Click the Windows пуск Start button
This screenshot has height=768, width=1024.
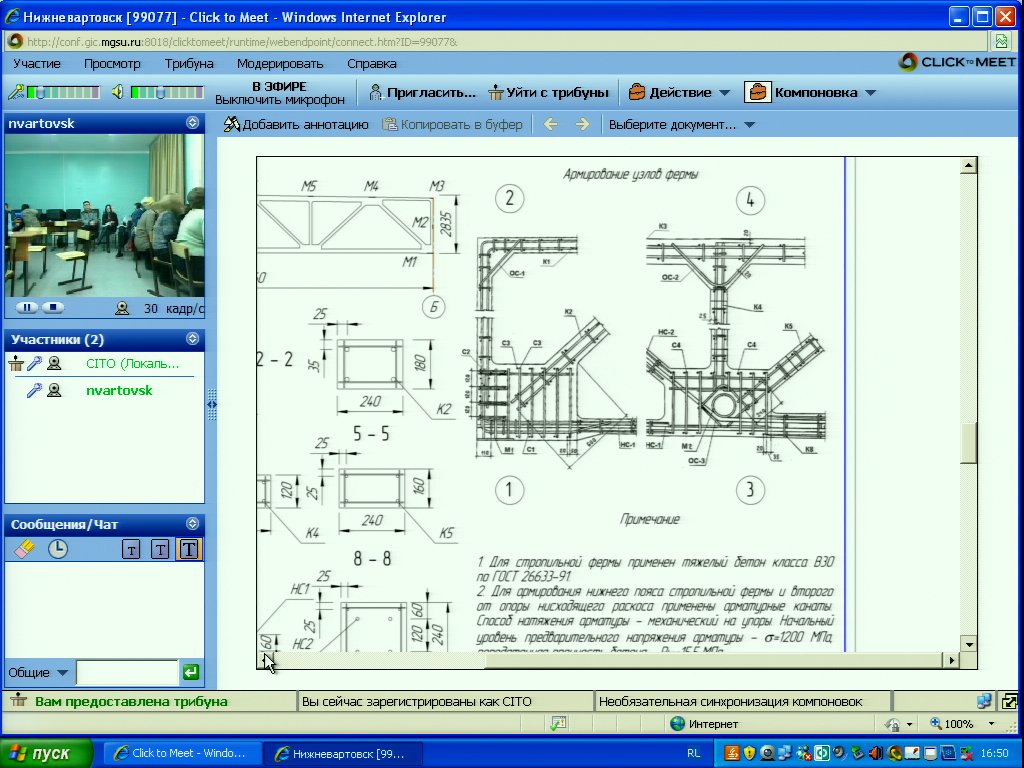pyautogui.click(x=46, y=753)
